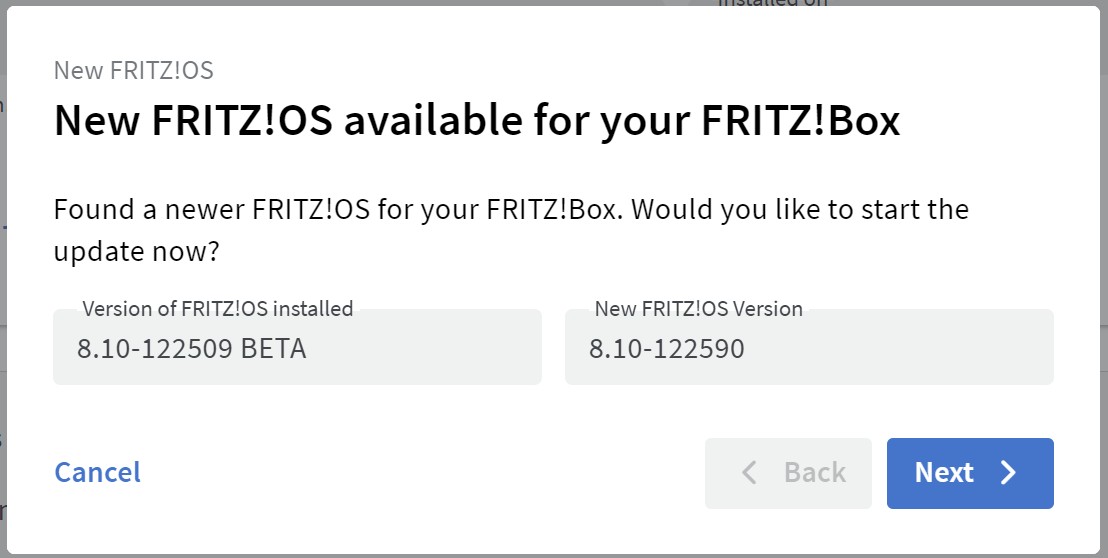Click the "Version of FRITZ!OS installed" label
Viewport: 1108px width, 558px height.
click(217, 309)
